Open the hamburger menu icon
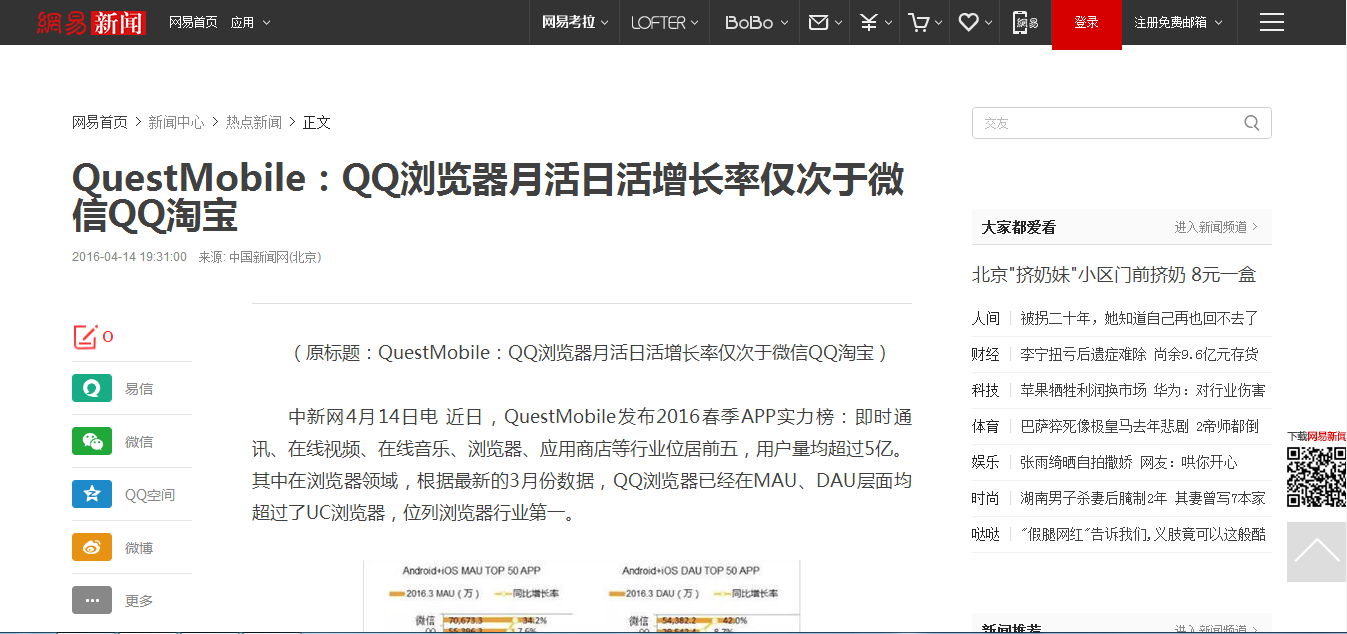This screenshot has width=1347, height=634. (x=1272, y=22)
